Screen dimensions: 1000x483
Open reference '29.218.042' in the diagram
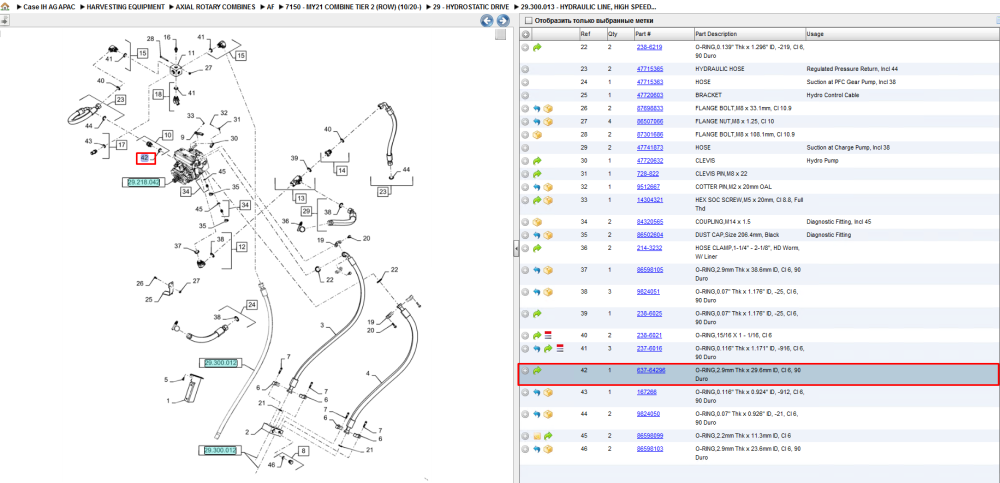click(x=143, y=182)
